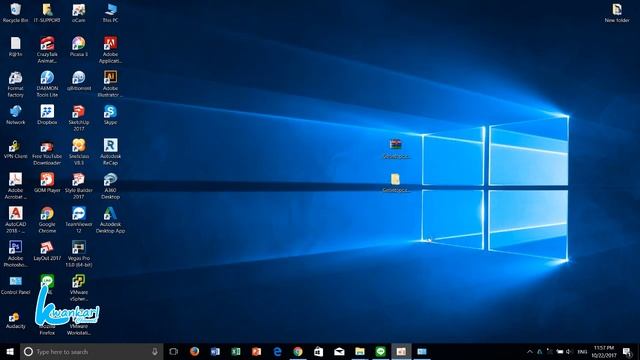640x360 pixels.
Task: Open the New folder desktop icon
Action: point(617,12)
